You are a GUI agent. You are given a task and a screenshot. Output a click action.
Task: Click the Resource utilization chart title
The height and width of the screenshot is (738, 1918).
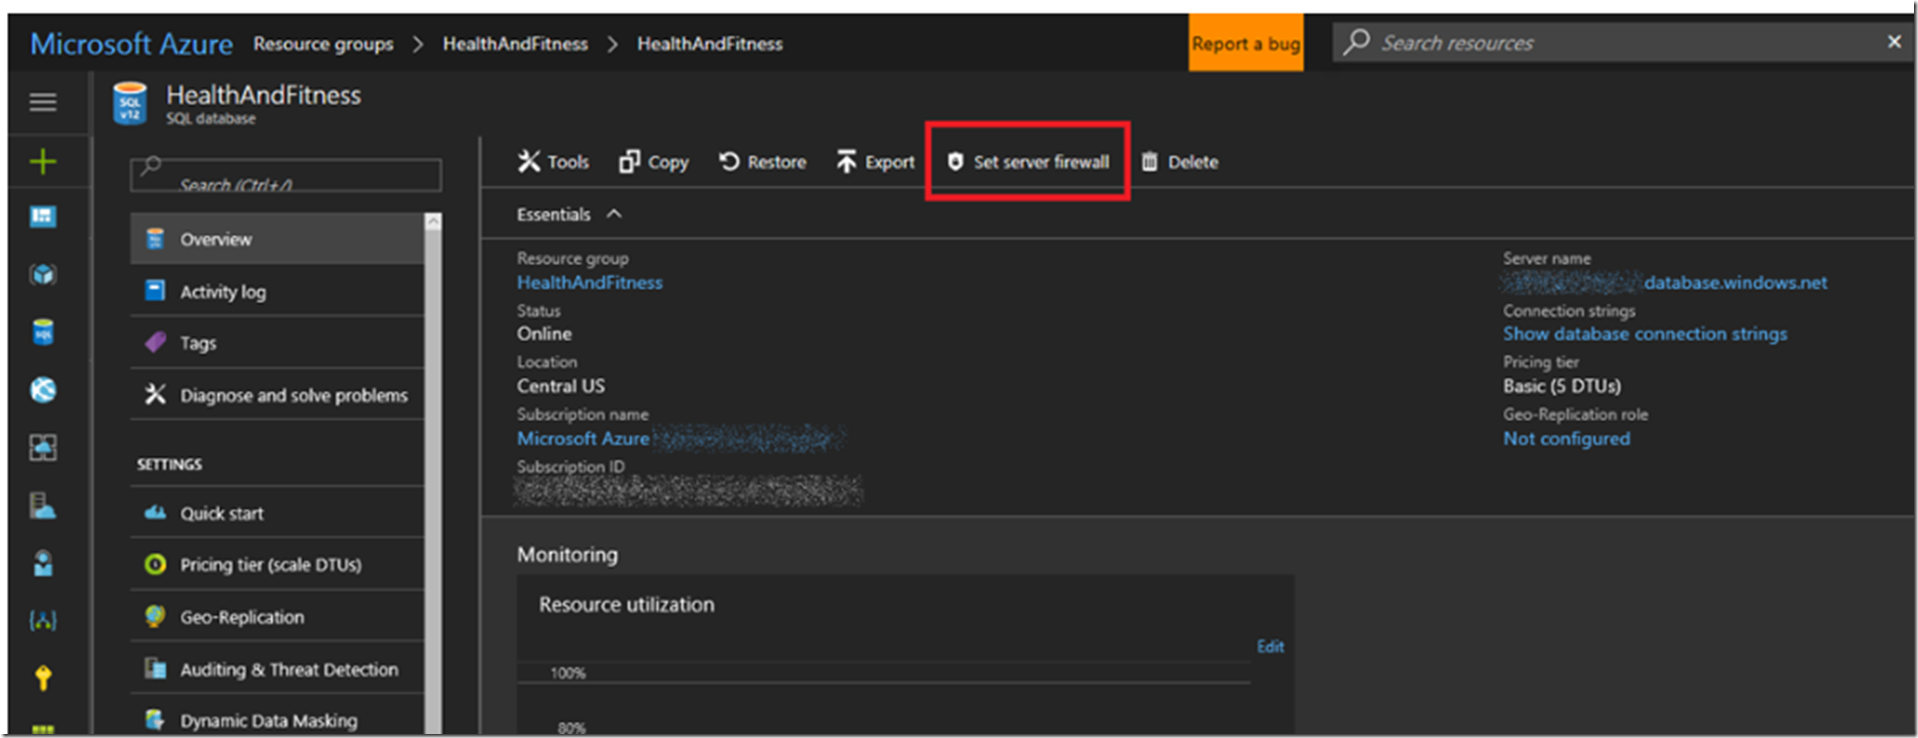[x=626, y=605]
